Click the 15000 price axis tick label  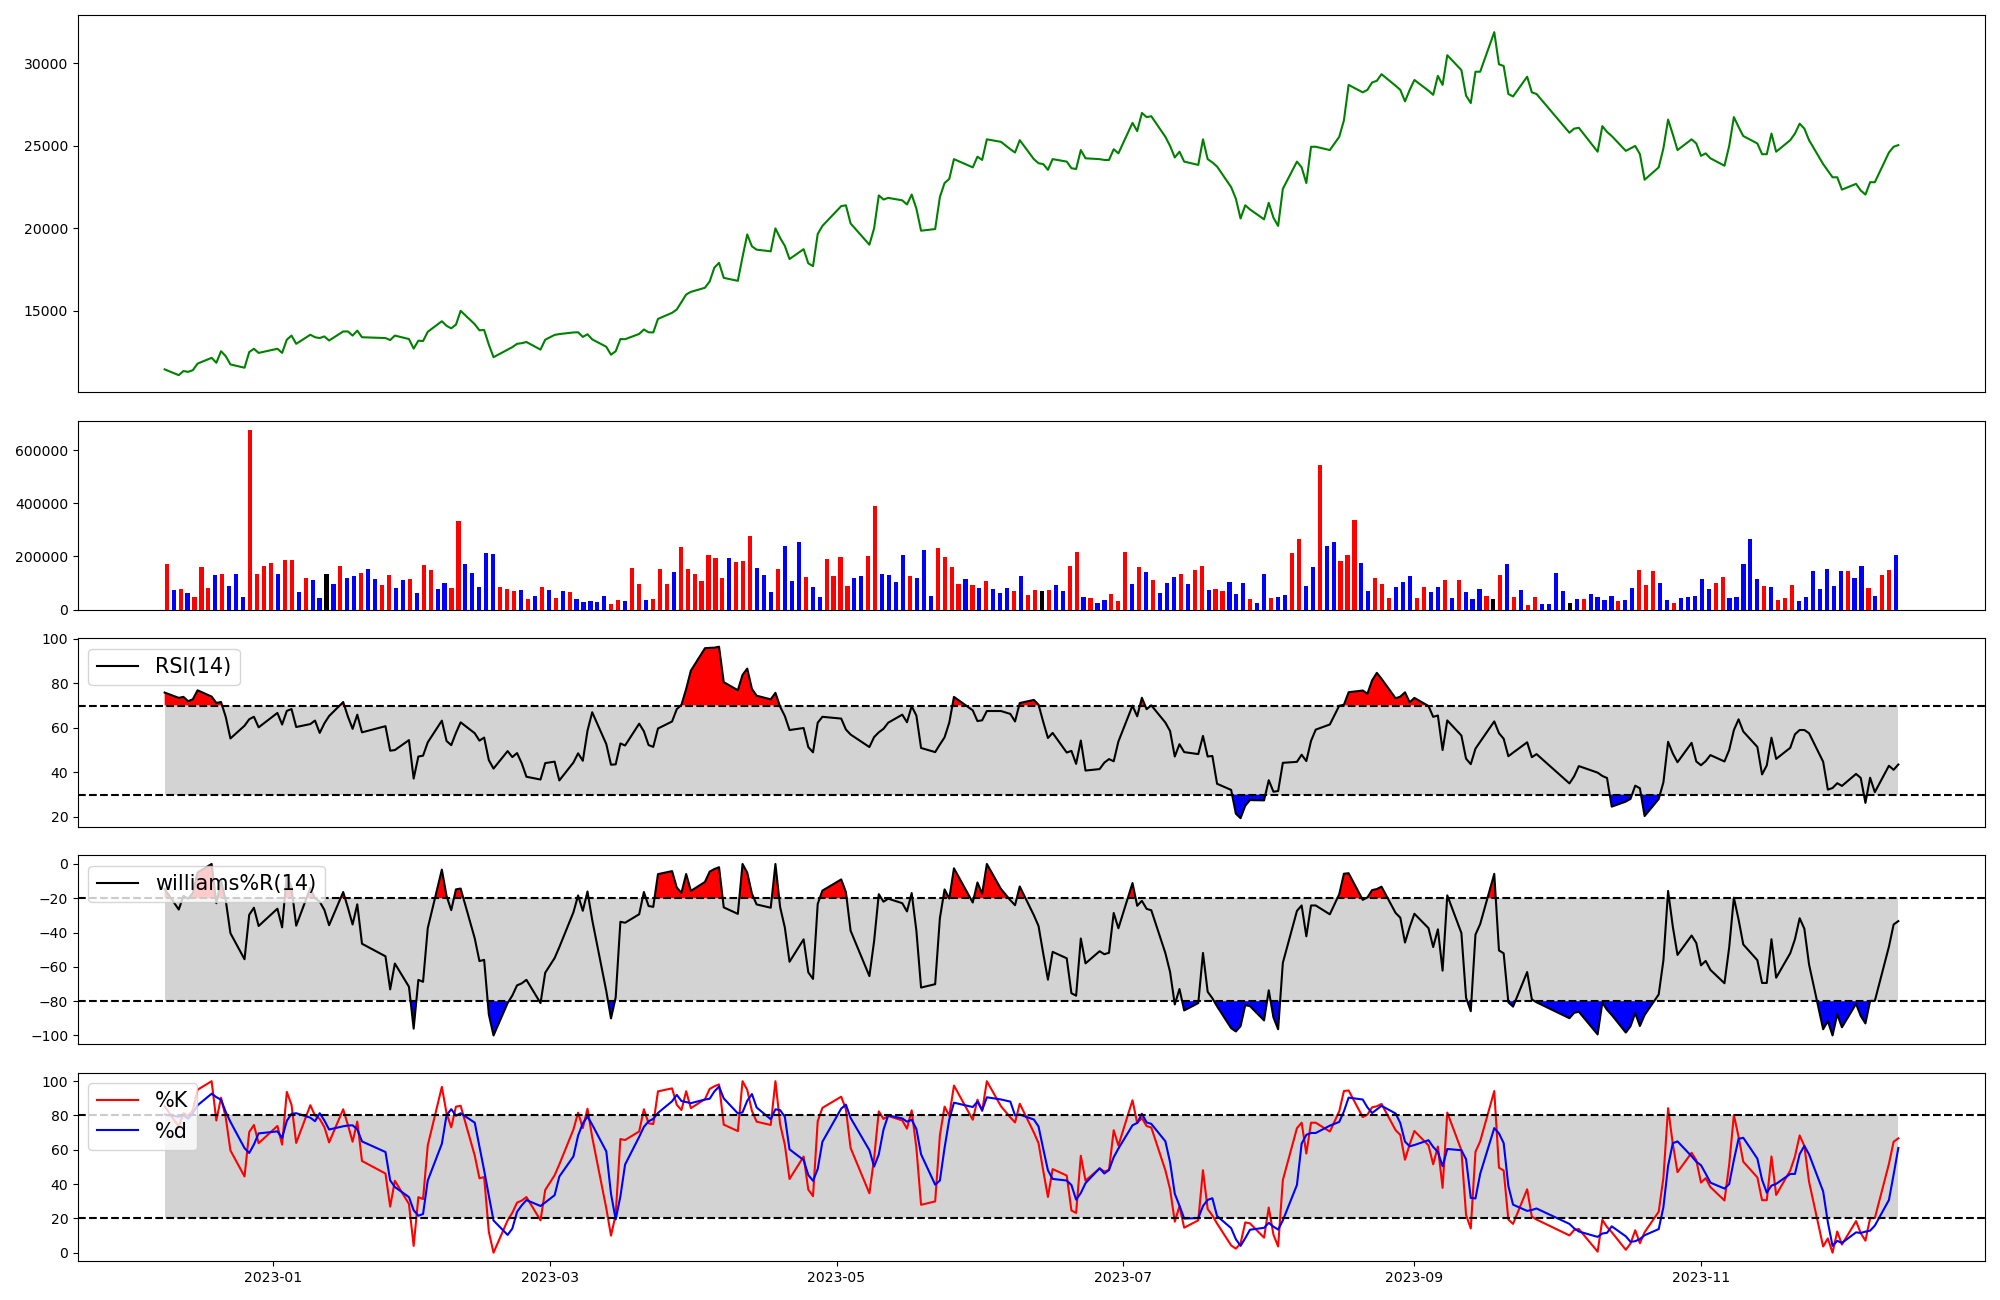coord(45,311)
